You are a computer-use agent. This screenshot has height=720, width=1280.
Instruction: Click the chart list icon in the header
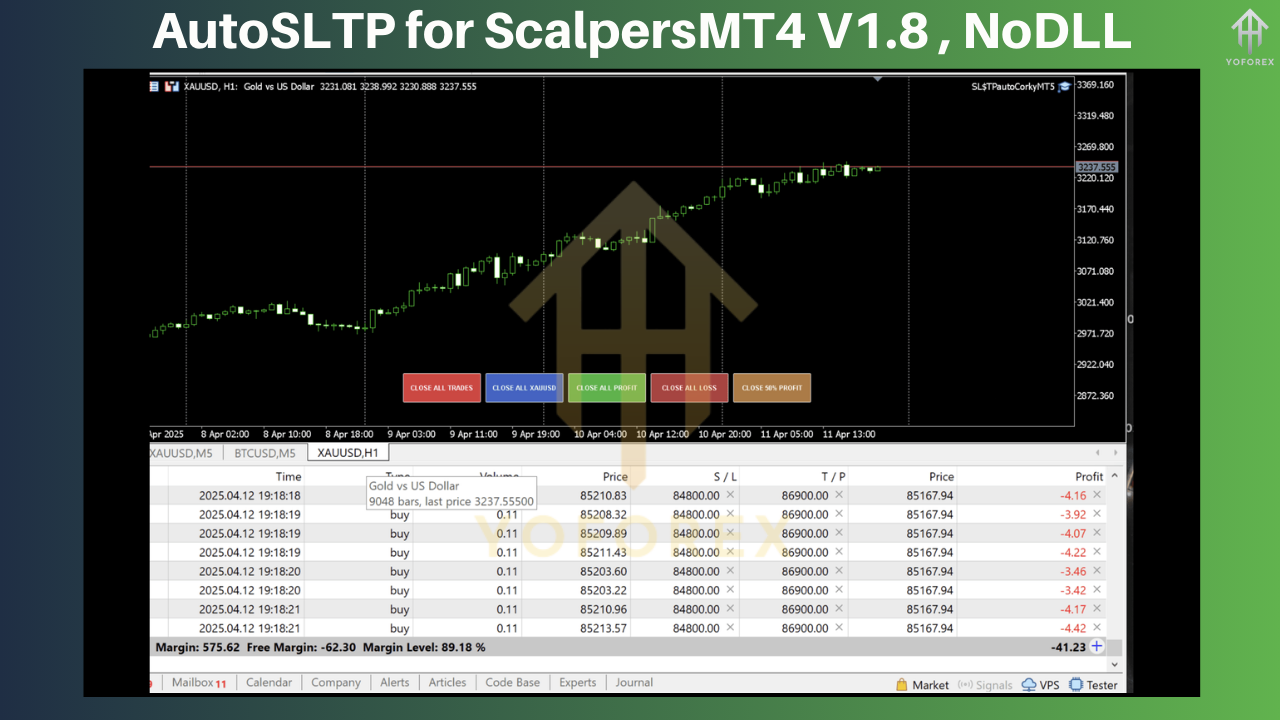click(x=154, y=86)
